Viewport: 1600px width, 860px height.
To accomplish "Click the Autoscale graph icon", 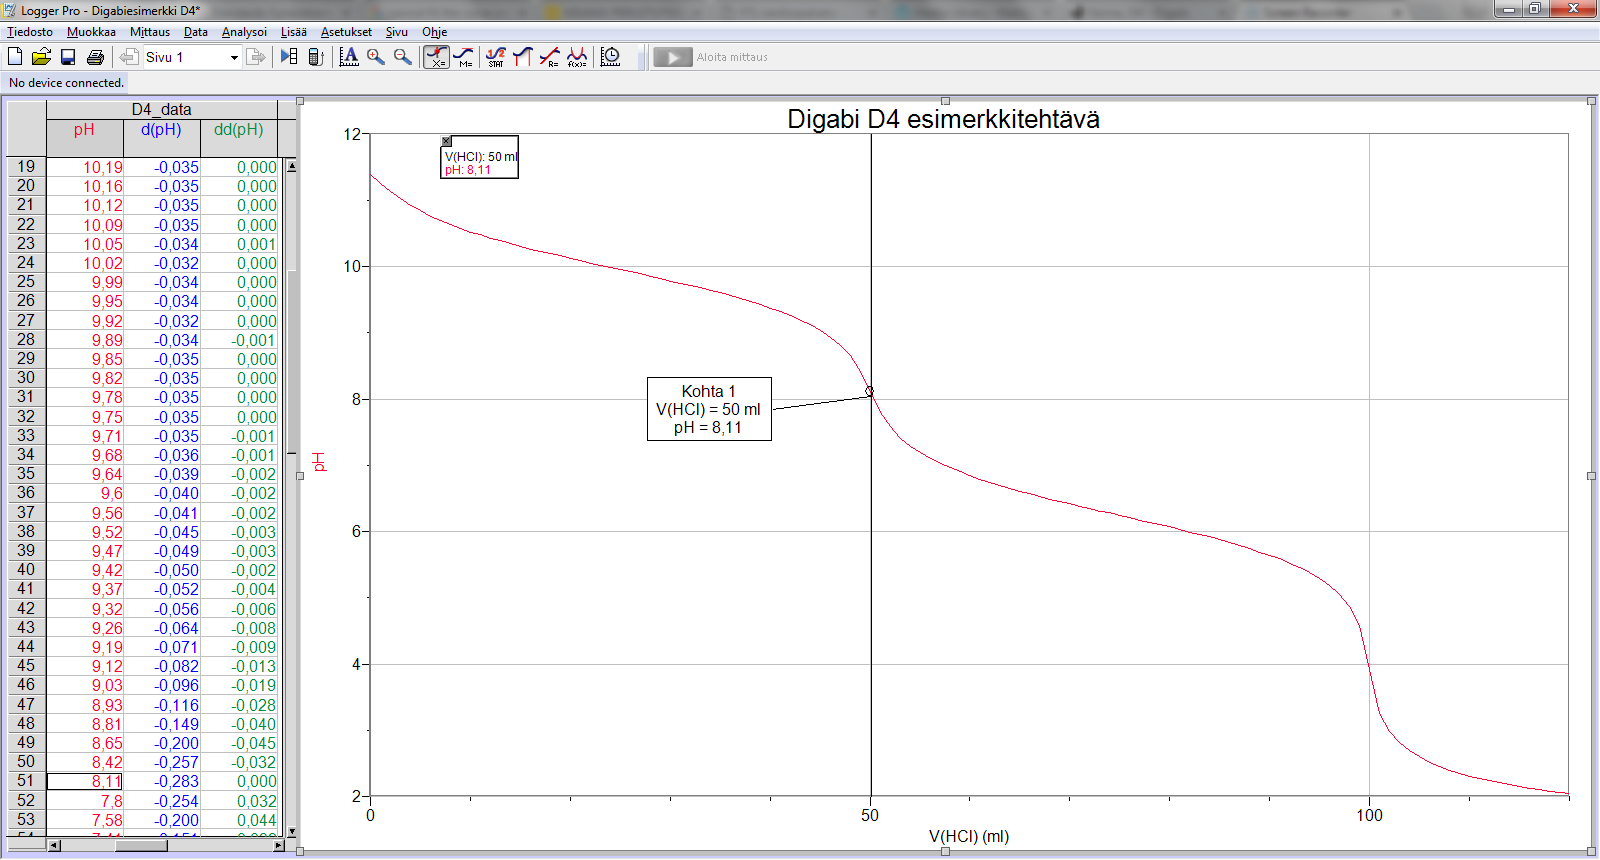I will pyautogui.click(x=349, y=57).
